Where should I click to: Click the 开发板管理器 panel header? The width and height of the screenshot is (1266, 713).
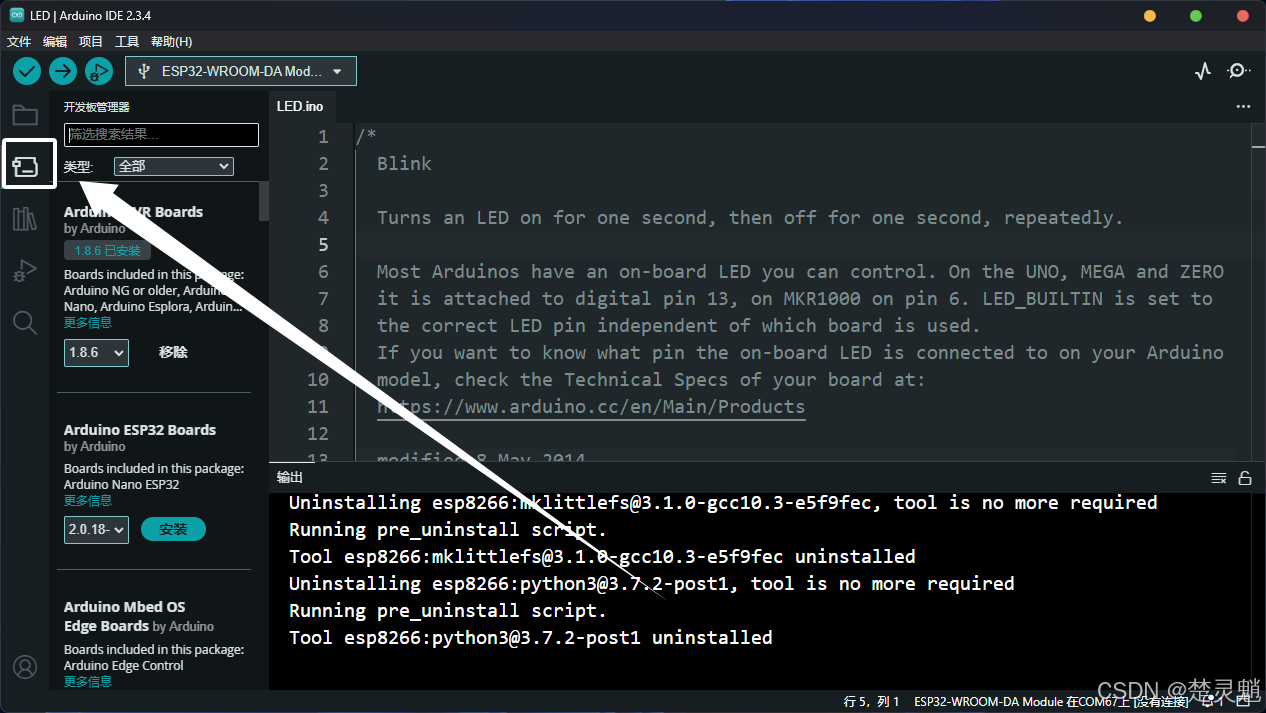pyautogui.click(x=97, y=107)
